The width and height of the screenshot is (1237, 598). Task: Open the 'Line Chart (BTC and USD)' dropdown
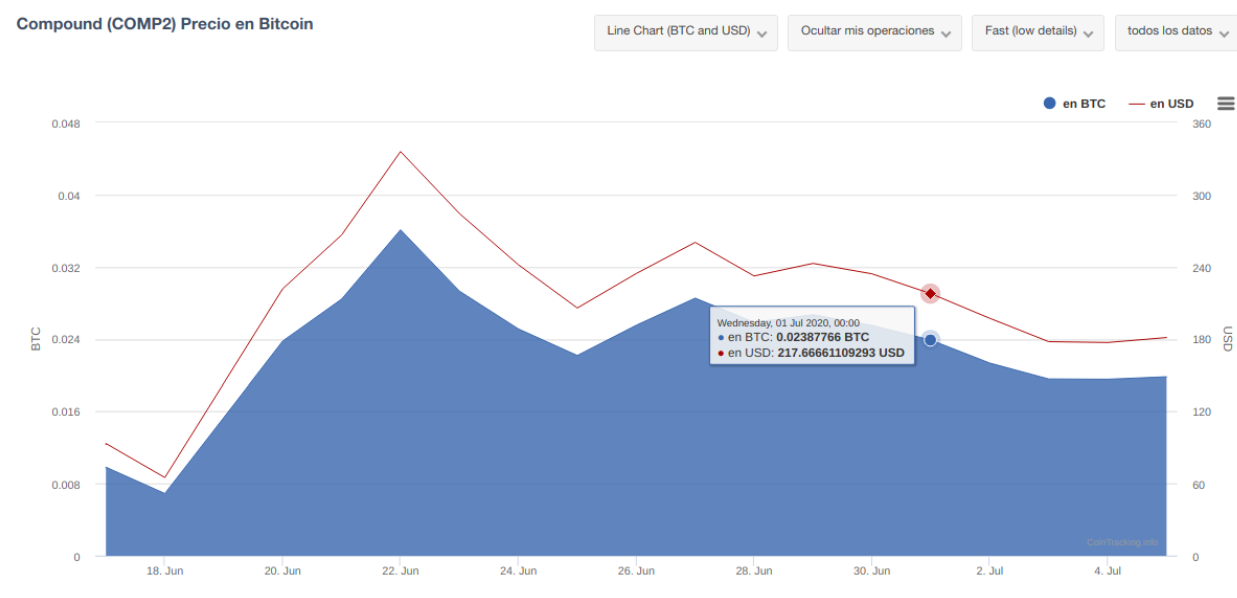[686, 31]
